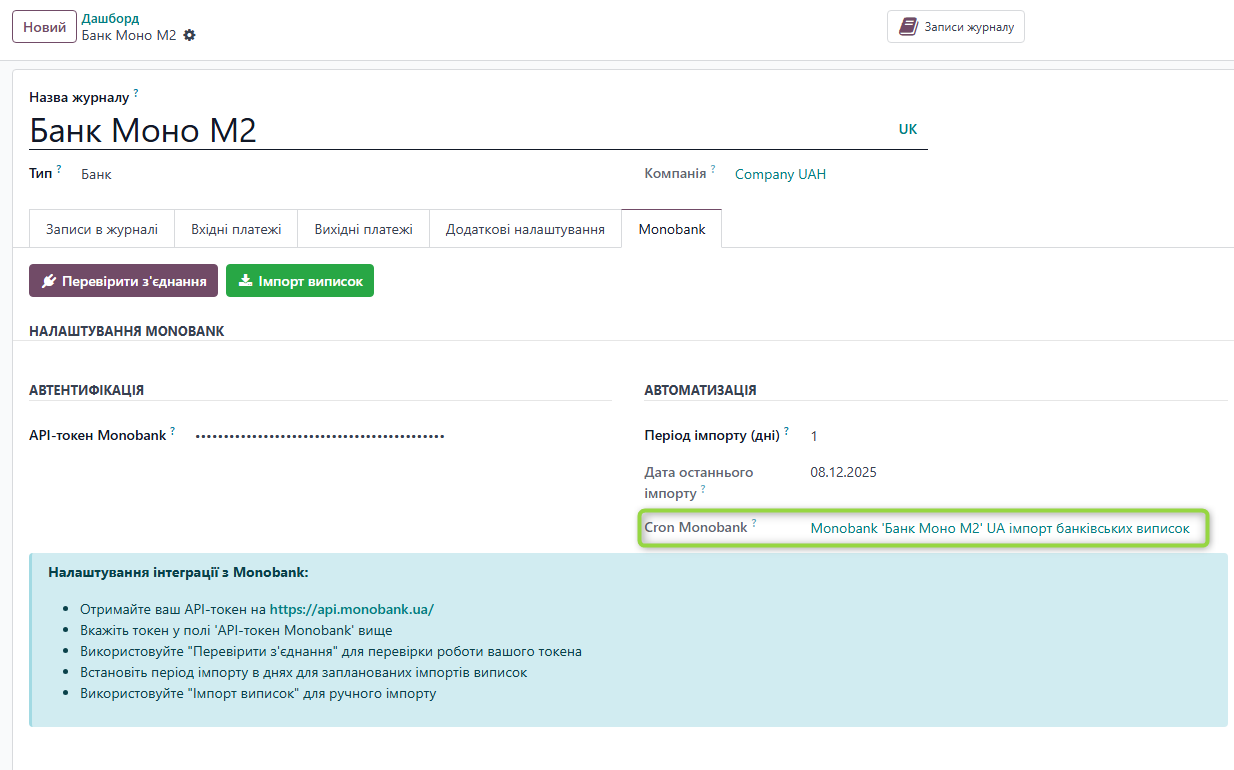Select the Записи в журналі tab
This screenshot has width=1234, height=770.
(100, 229)
